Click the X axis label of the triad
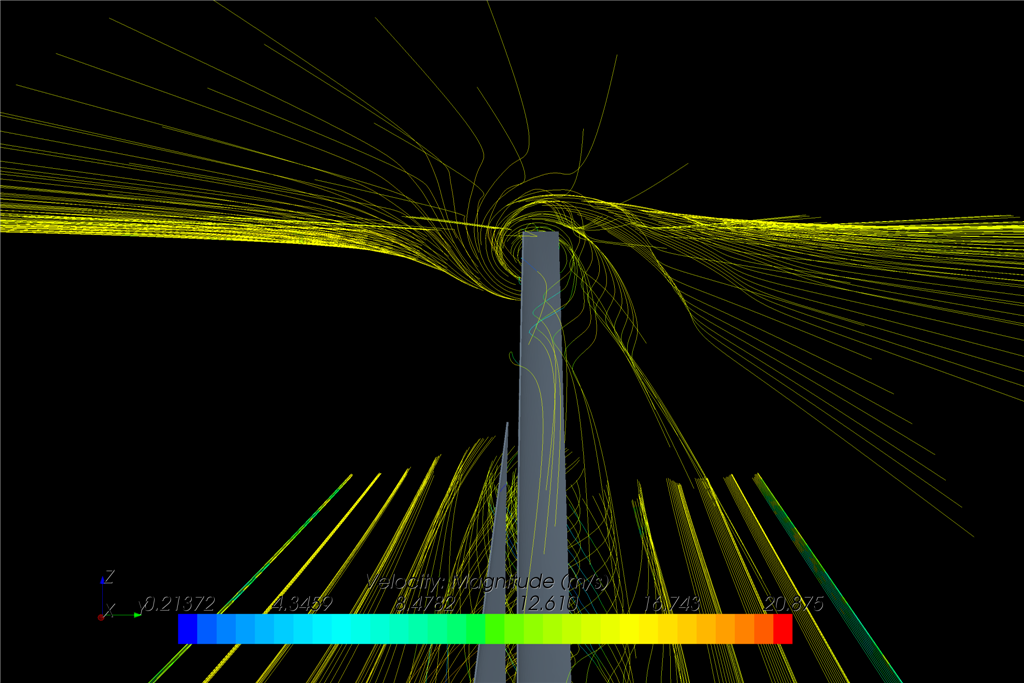 tap(109, 609)
